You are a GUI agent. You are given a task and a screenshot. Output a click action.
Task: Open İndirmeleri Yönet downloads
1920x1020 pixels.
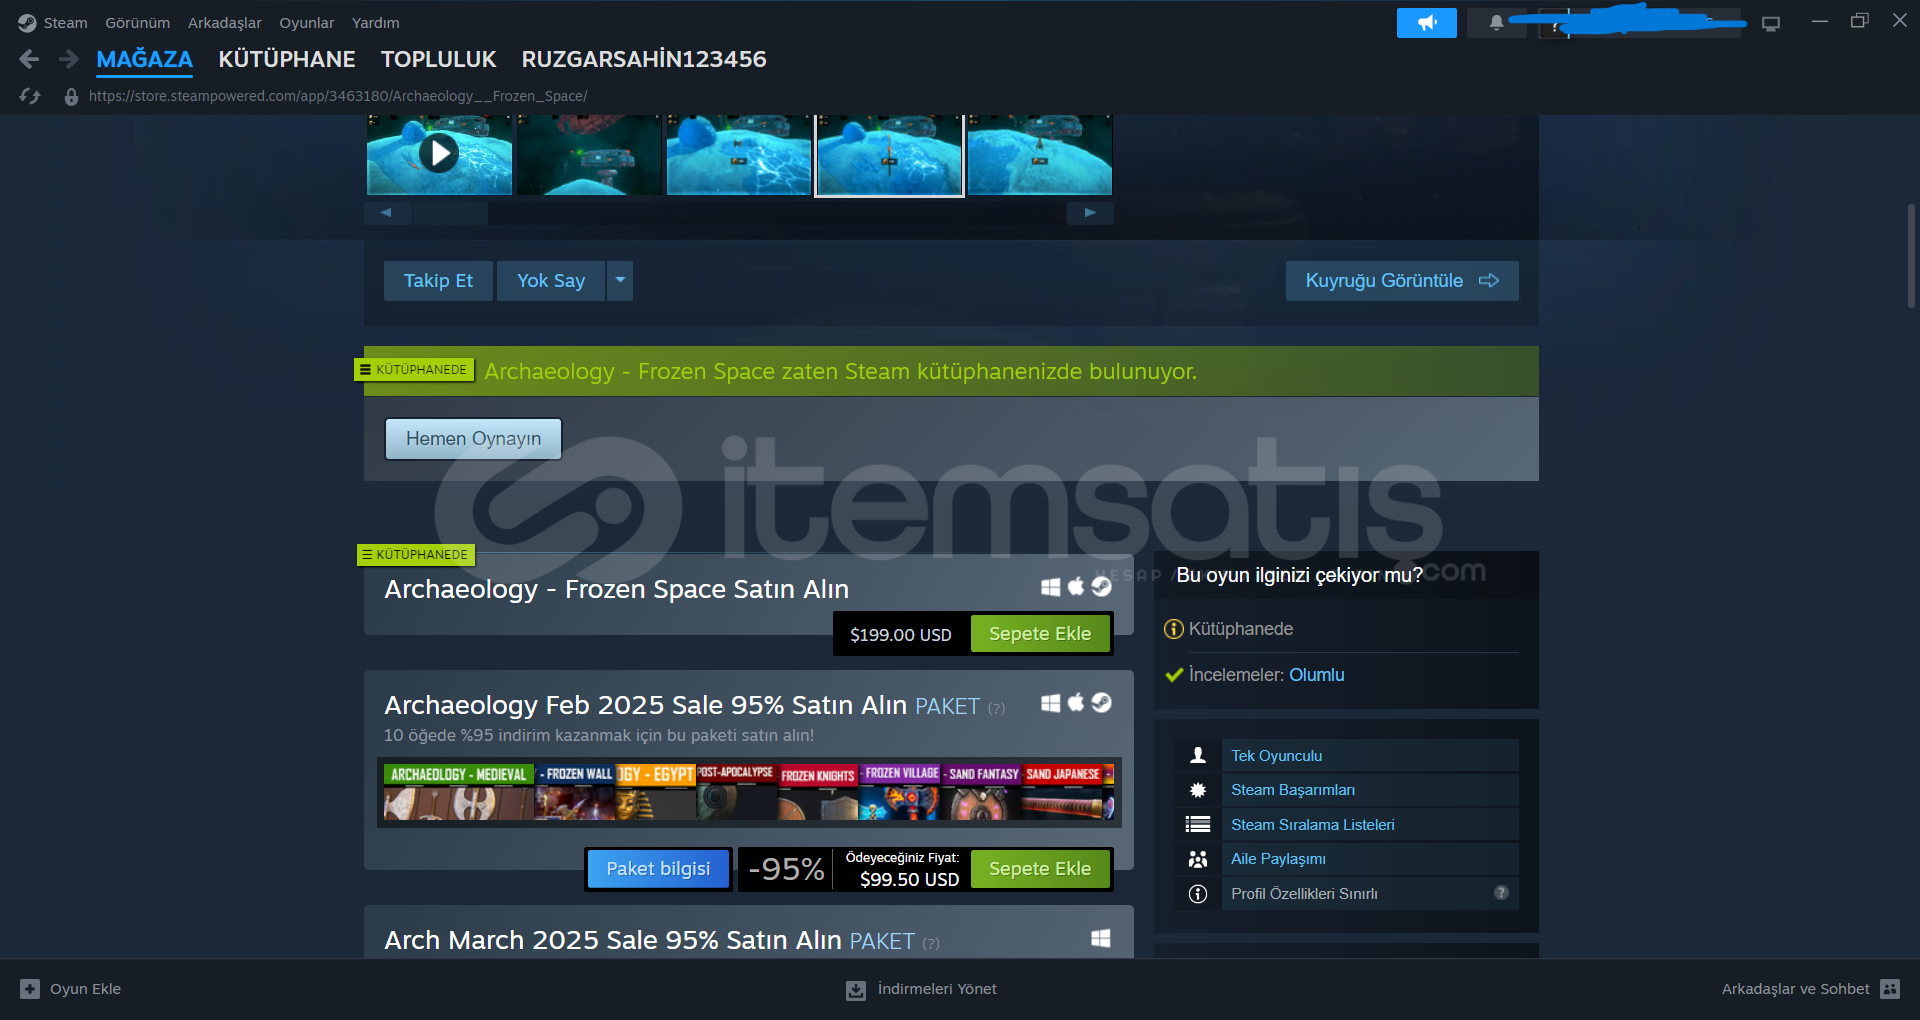point(922,989)
